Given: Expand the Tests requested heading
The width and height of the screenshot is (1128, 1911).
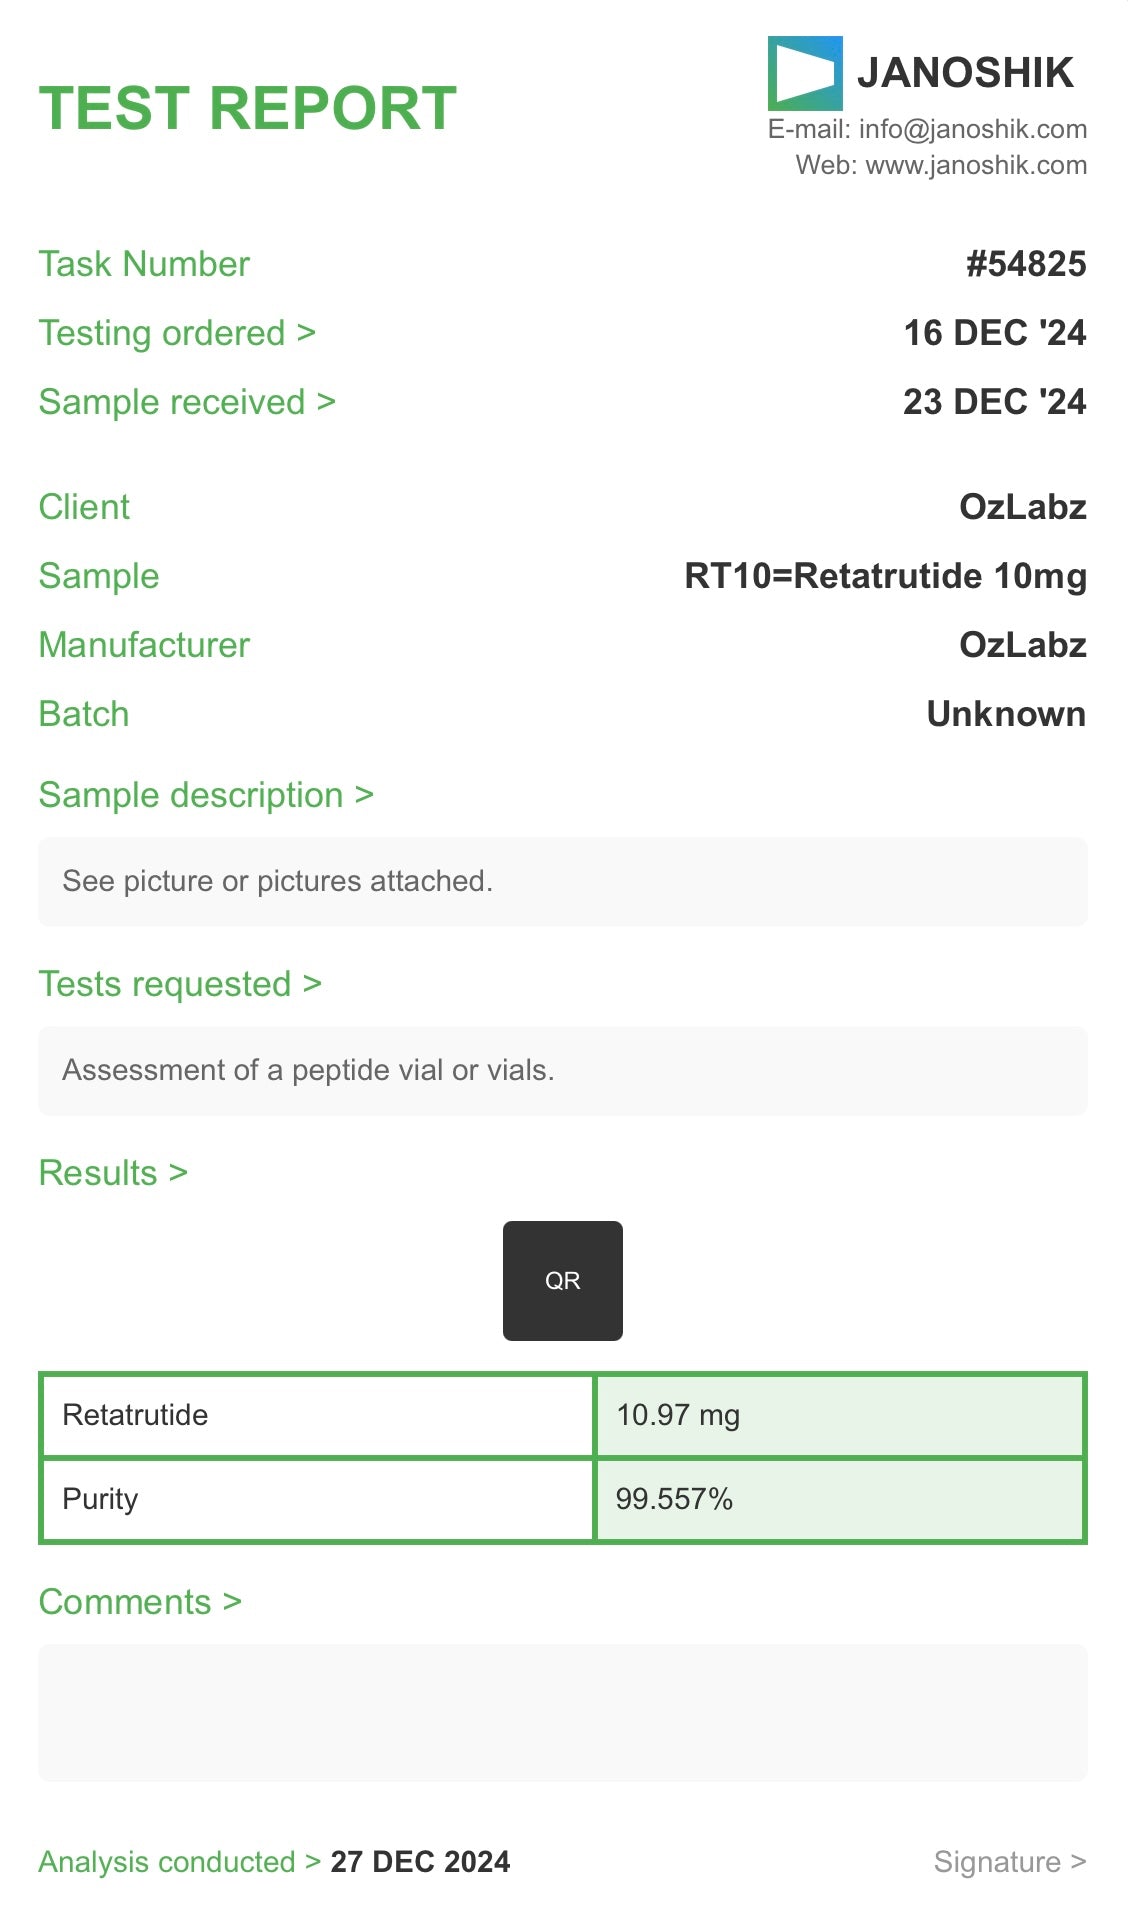Looking at the screenshot, I should (180, 984).
